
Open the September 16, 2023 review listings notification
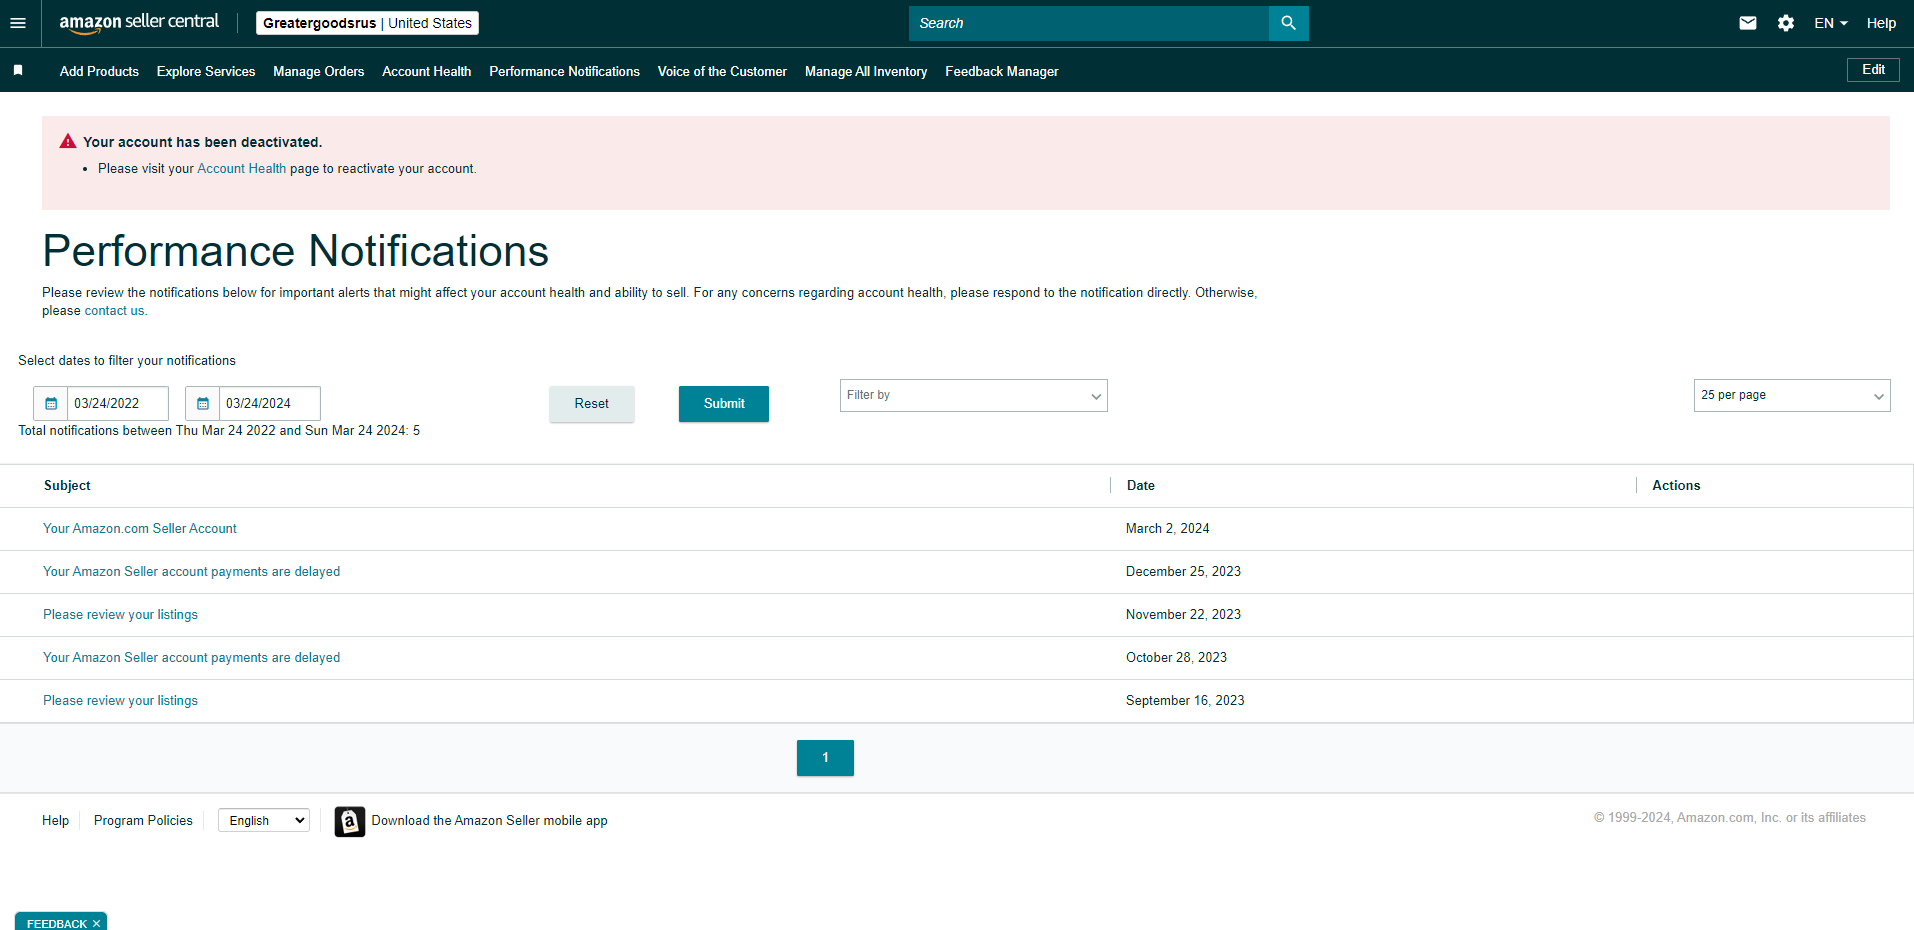120,701
